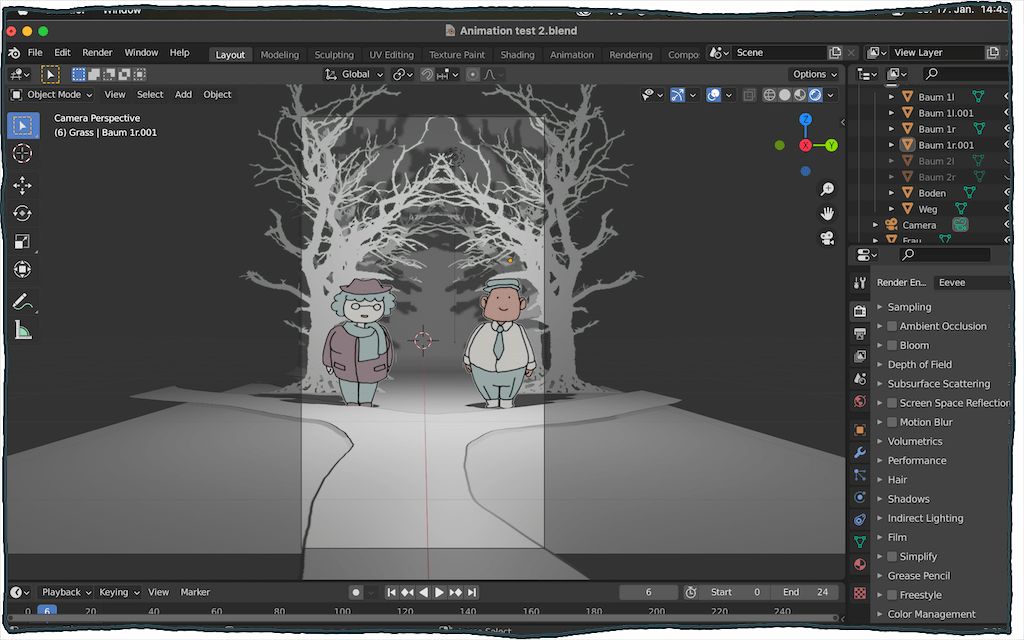Switch to the UV Editing workspace tab

[391, 55]
